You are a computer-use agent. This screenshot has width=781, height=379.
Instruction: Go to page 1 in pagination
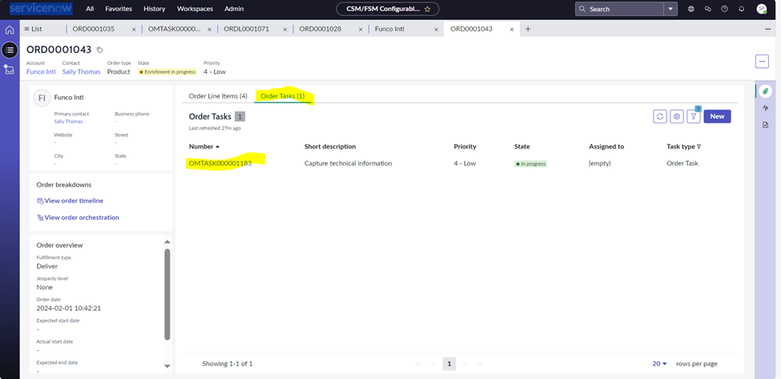[x=449, y=364]
